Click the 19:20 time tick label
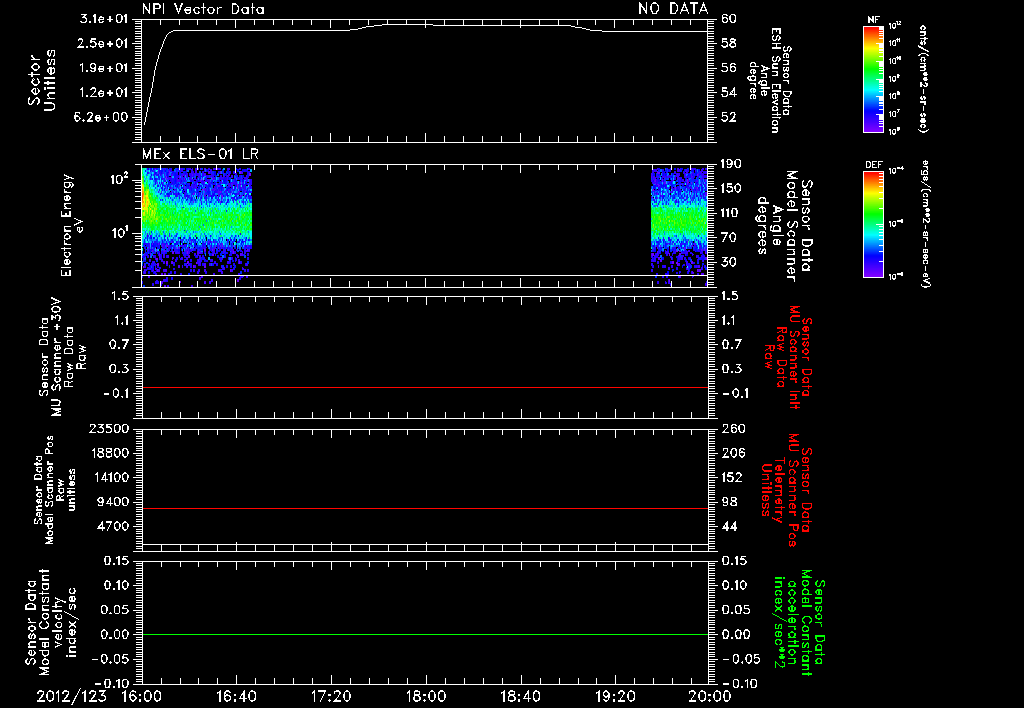 click(615, 696)
